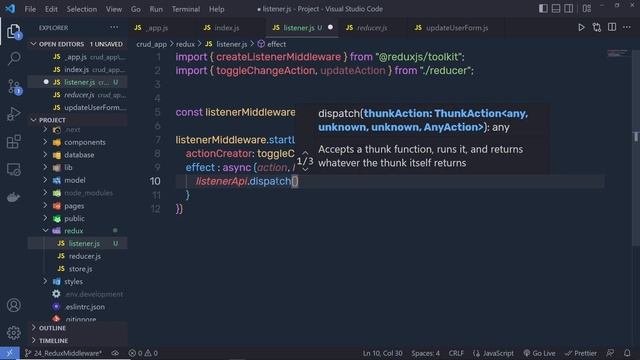Open the Search view in activity bar

point(13,58)
